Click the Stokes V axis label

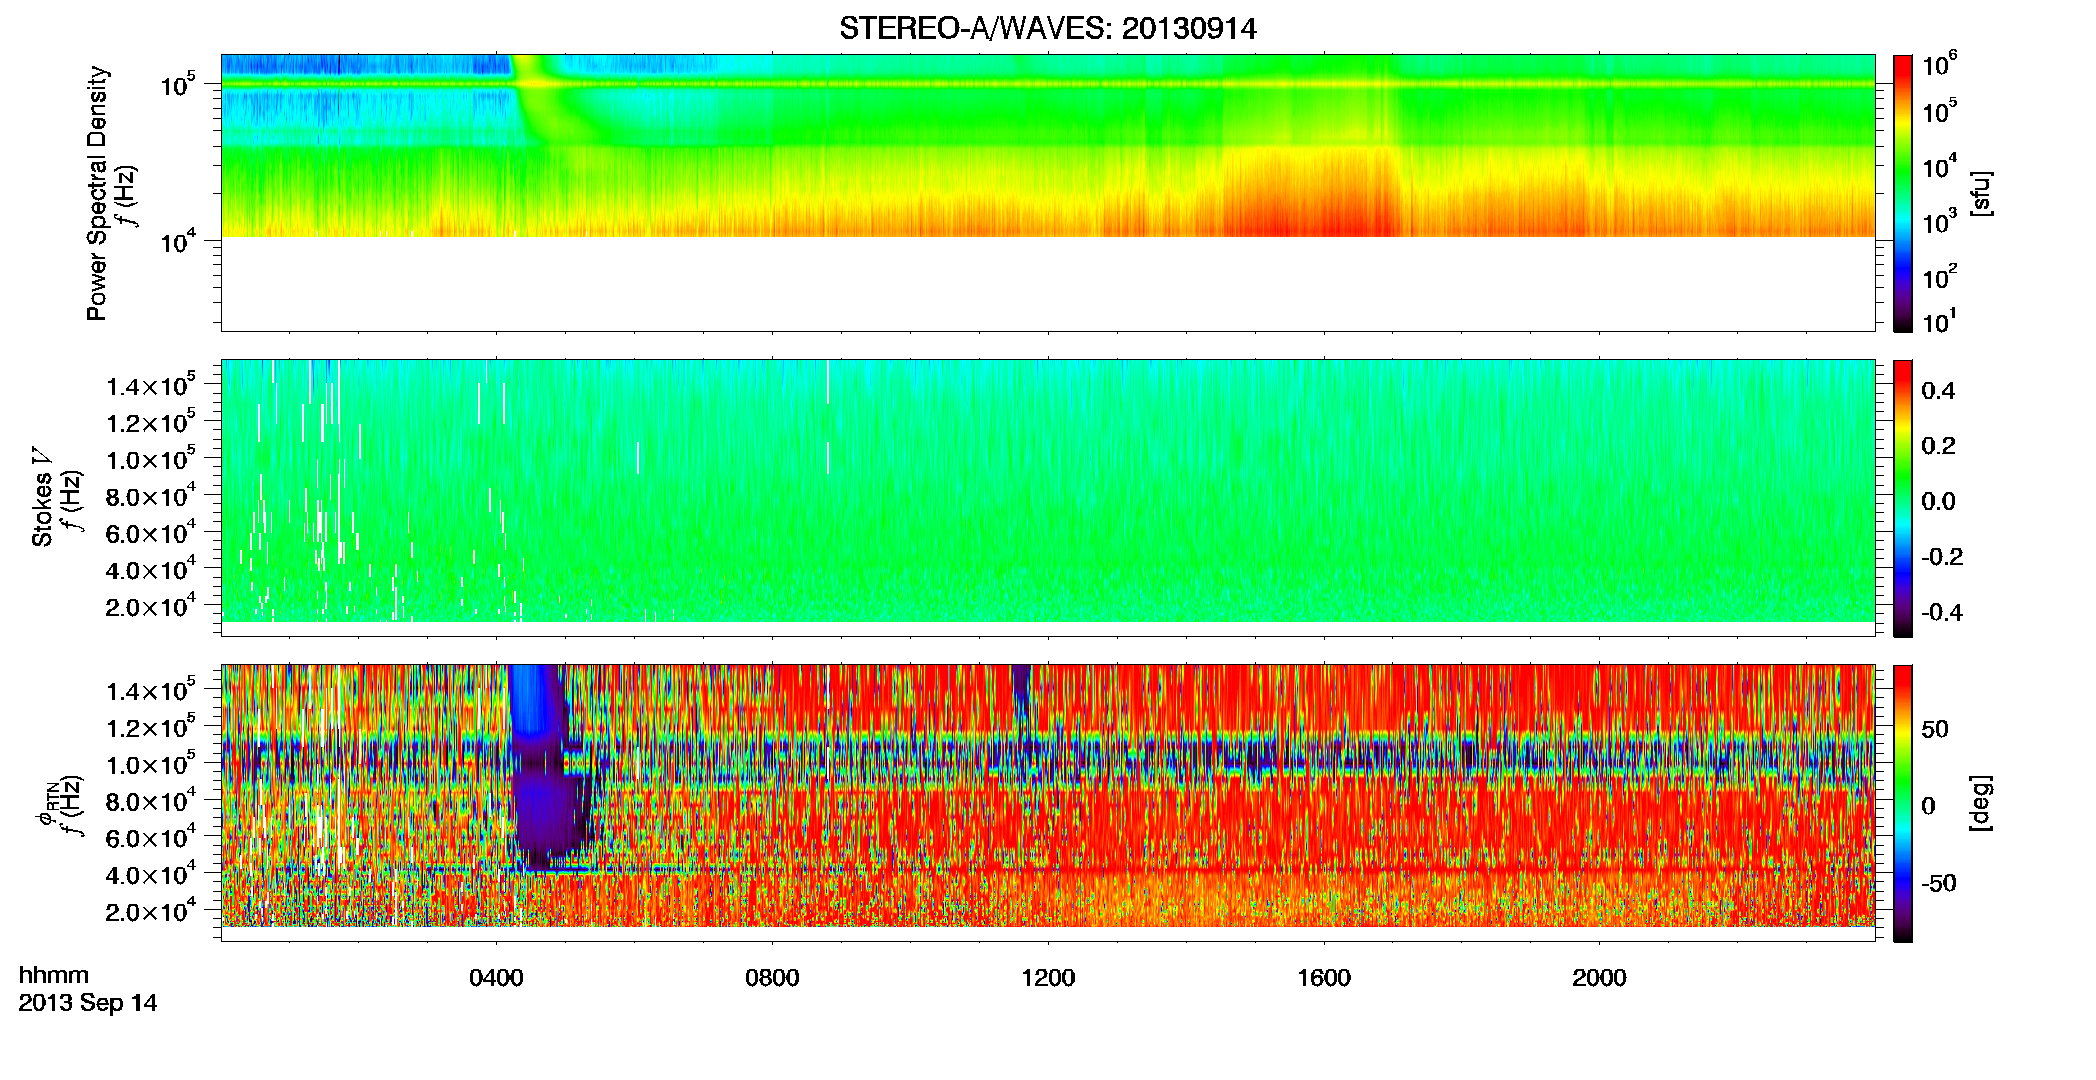click(x=42, y=499)
